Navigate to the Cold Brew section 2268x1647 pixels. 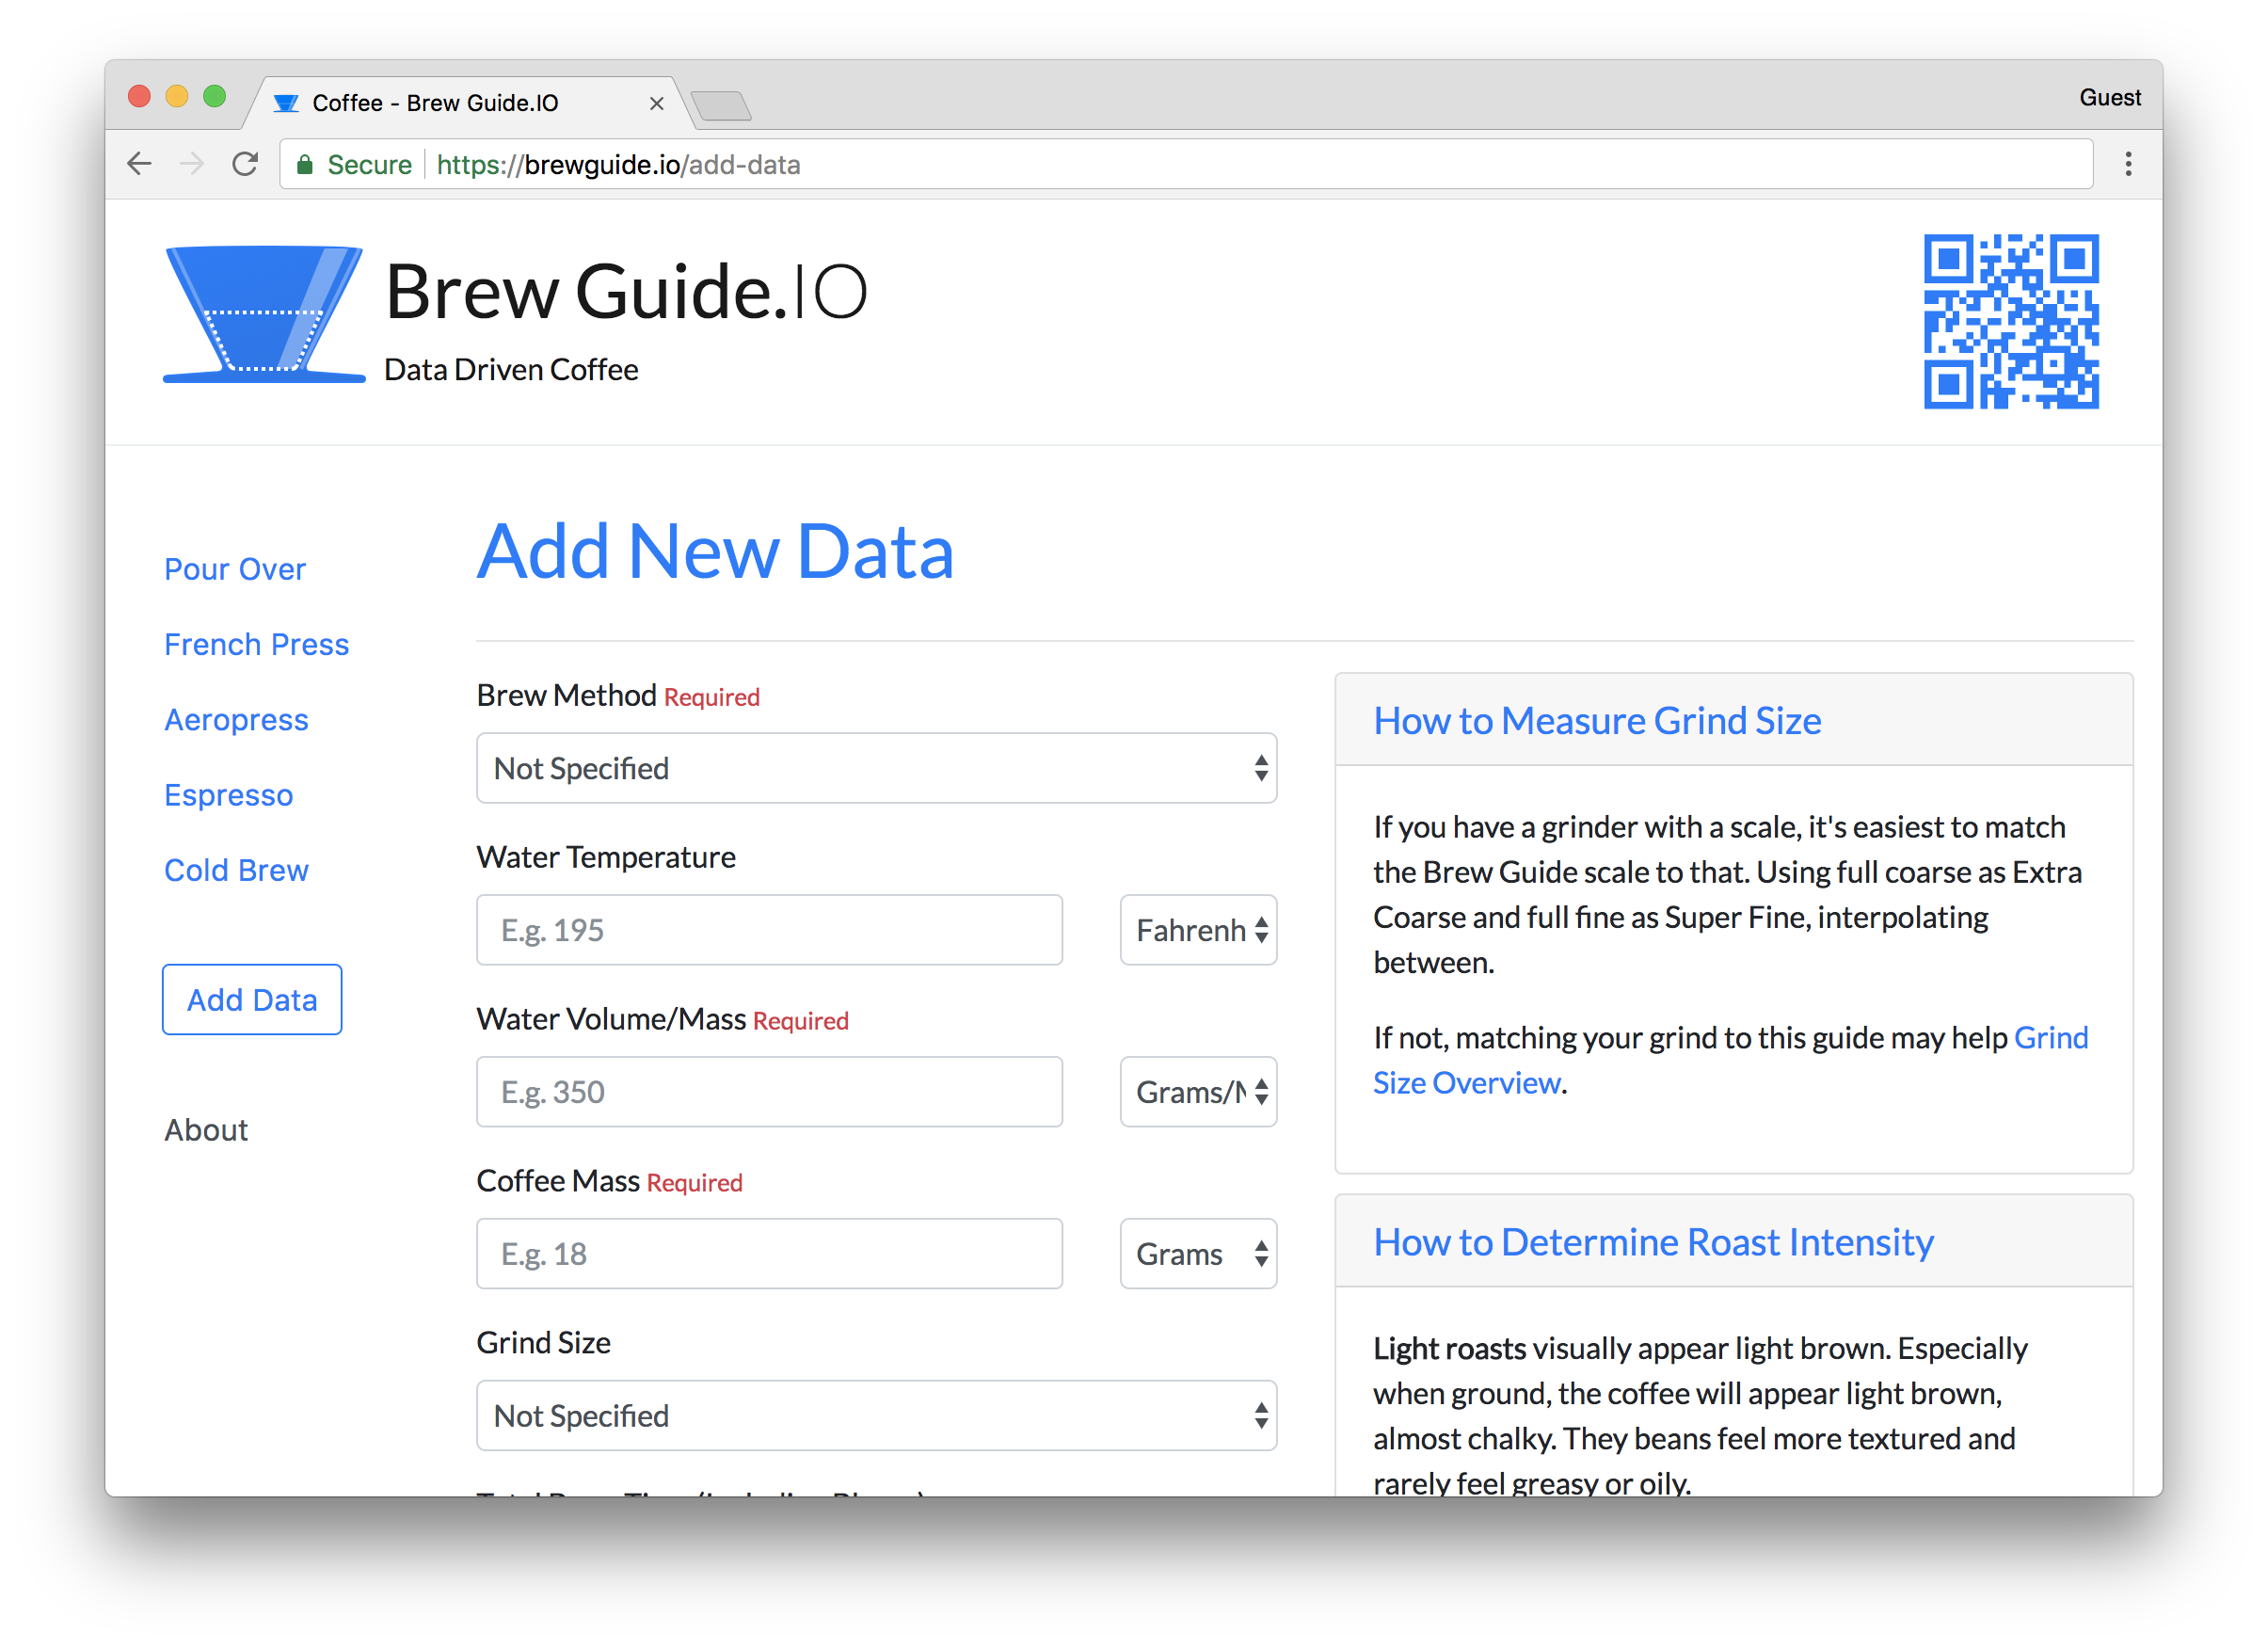[236, 869]
